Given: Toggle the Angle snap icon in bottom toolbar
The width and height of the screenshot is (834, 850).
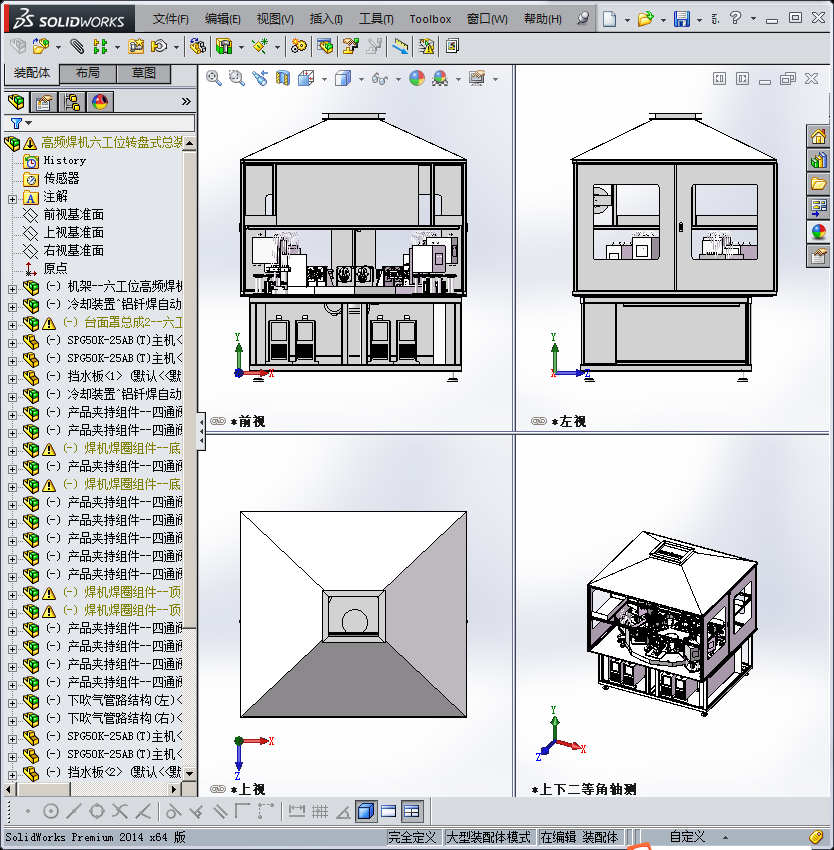Looking at the screenshot, I should 343,812.
